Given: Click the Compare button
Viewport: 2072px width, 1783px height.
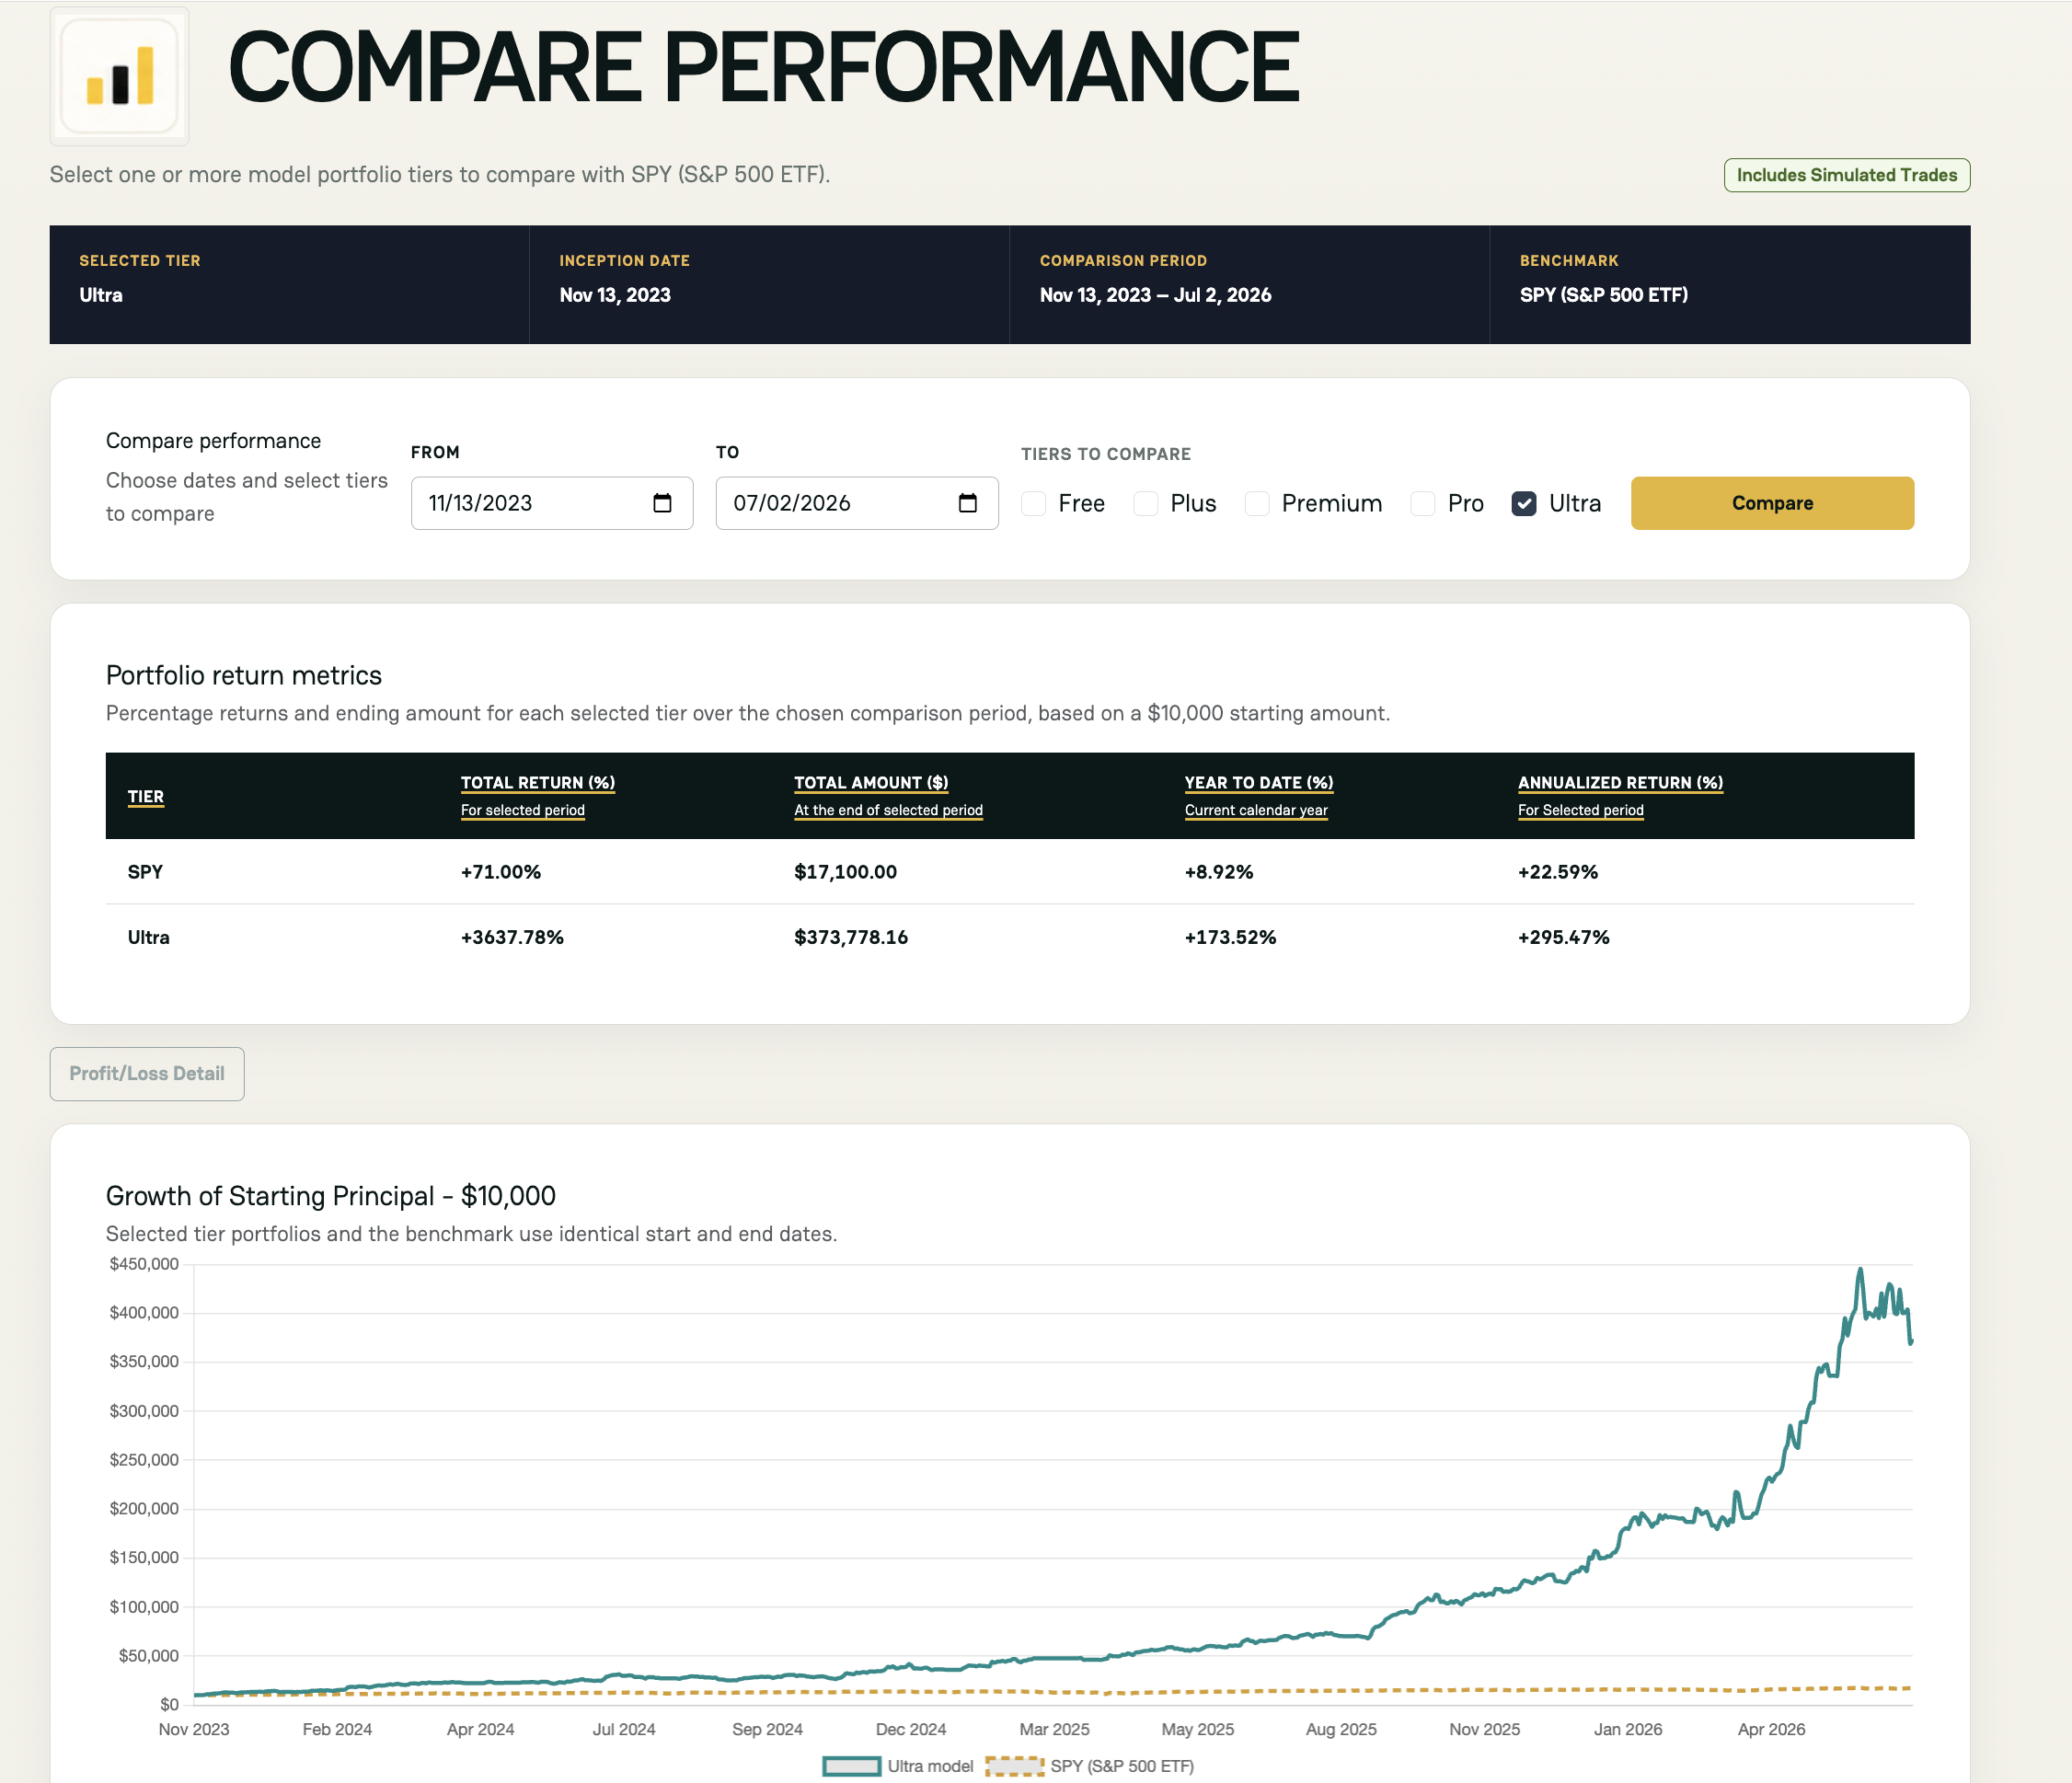Looking at the screenshot, I should point(1772,503).
